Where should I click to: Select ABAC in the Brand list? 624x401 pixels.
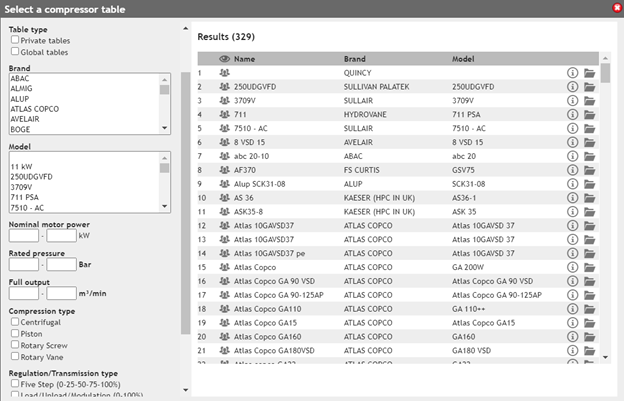20,78
